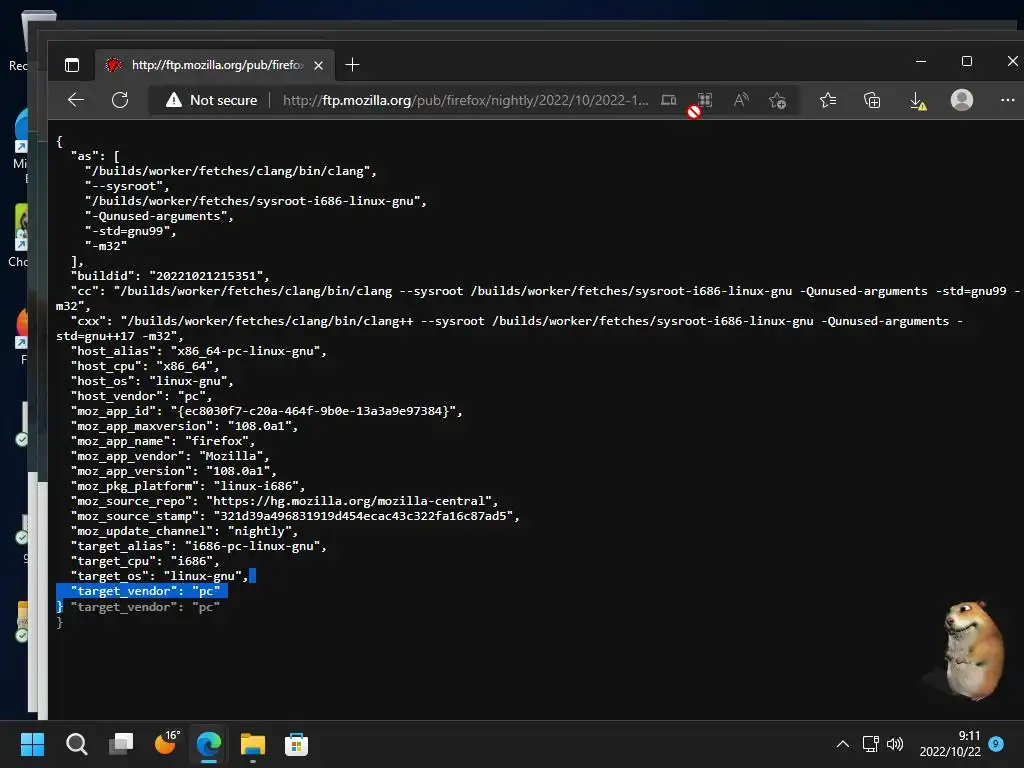This screenshot has width=1024, height=768.
Task: Click the Not secure warning indicator
Action: (211, 100)
